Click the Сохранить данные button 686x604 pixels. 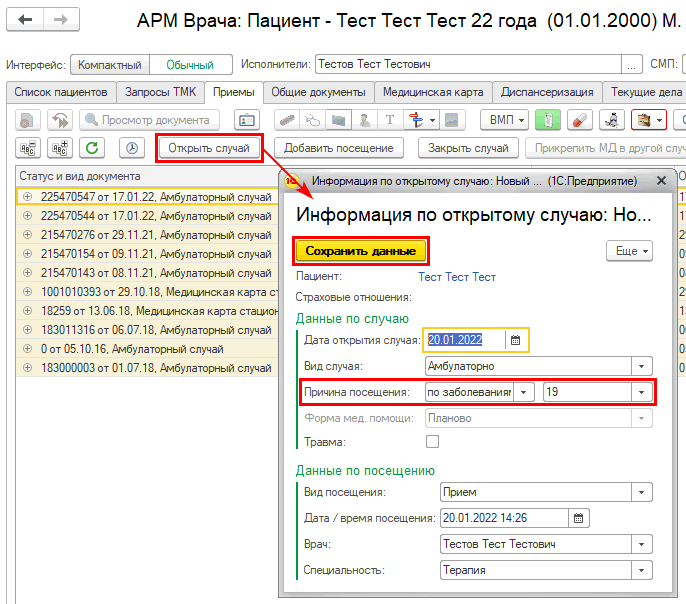[360, 251]
